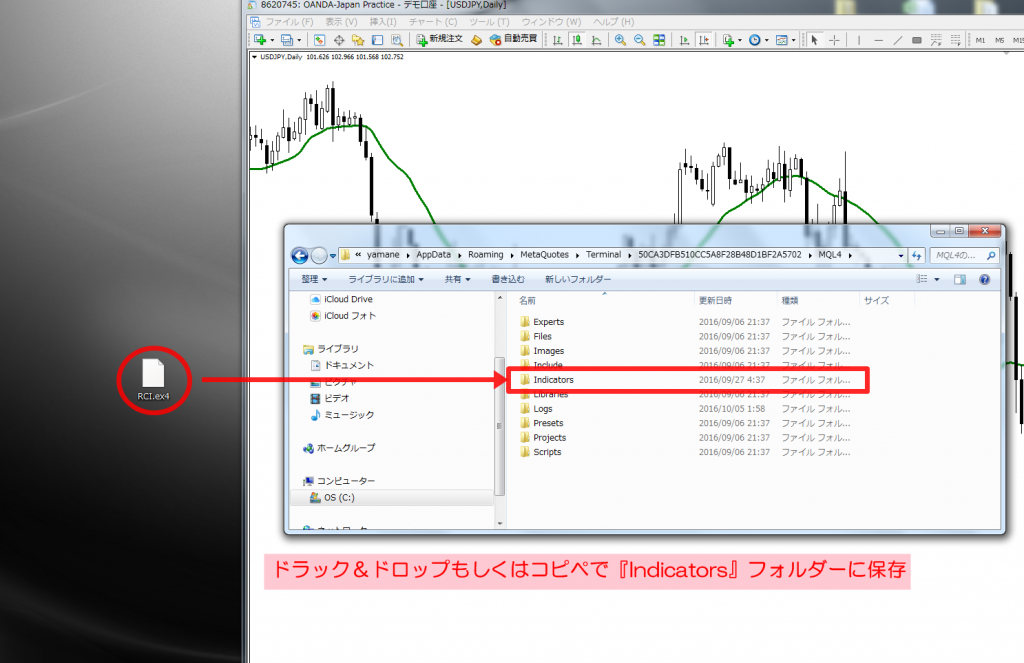This screenshot has width=1024, height=663.
Task: Open the チャート (C) menu
Action: coord(433,22)
